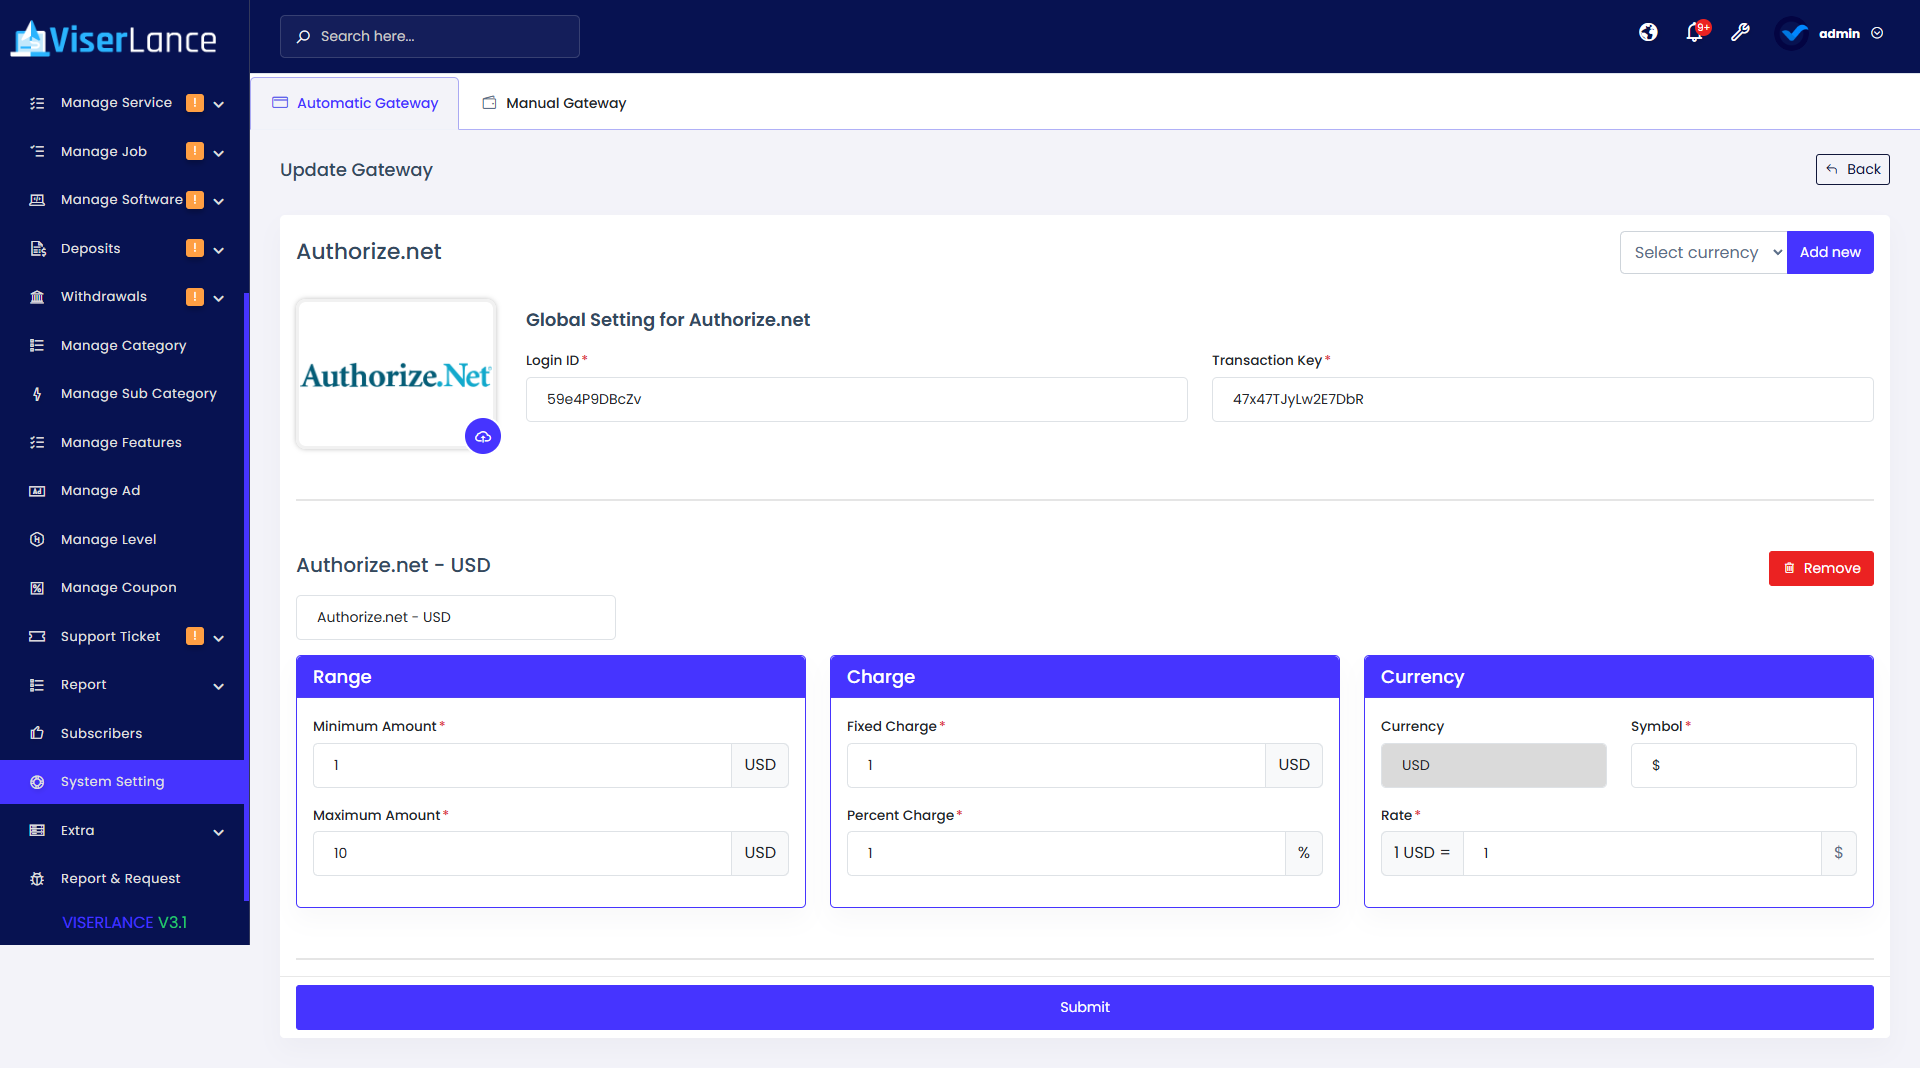Click the Percent Charge input
Screen dimensions: 1920x1068
[1066, 853]
